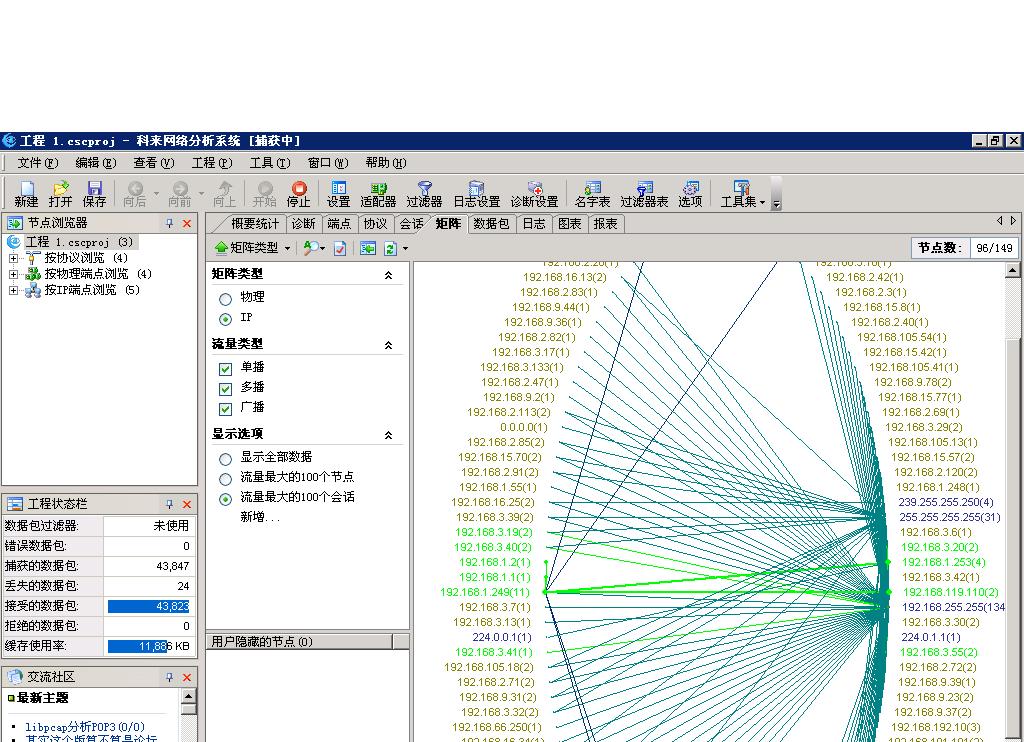Click the 适配器 (Adapter) toolbar icon
This screenshot has height=742, width=1024.
pyautogui.click(x=378, y=193)
